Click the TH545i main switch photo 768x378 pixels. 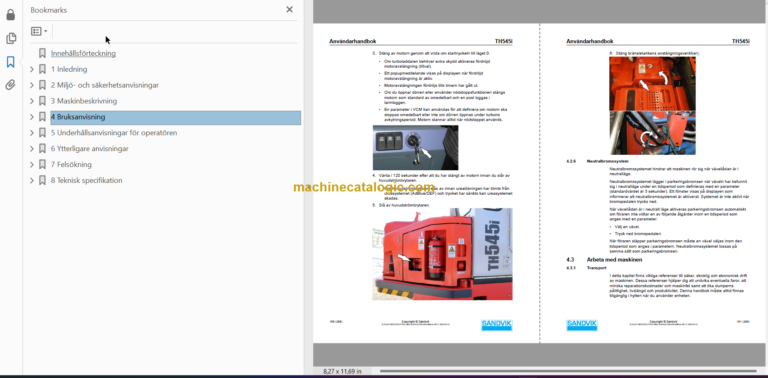click(442, 254)
